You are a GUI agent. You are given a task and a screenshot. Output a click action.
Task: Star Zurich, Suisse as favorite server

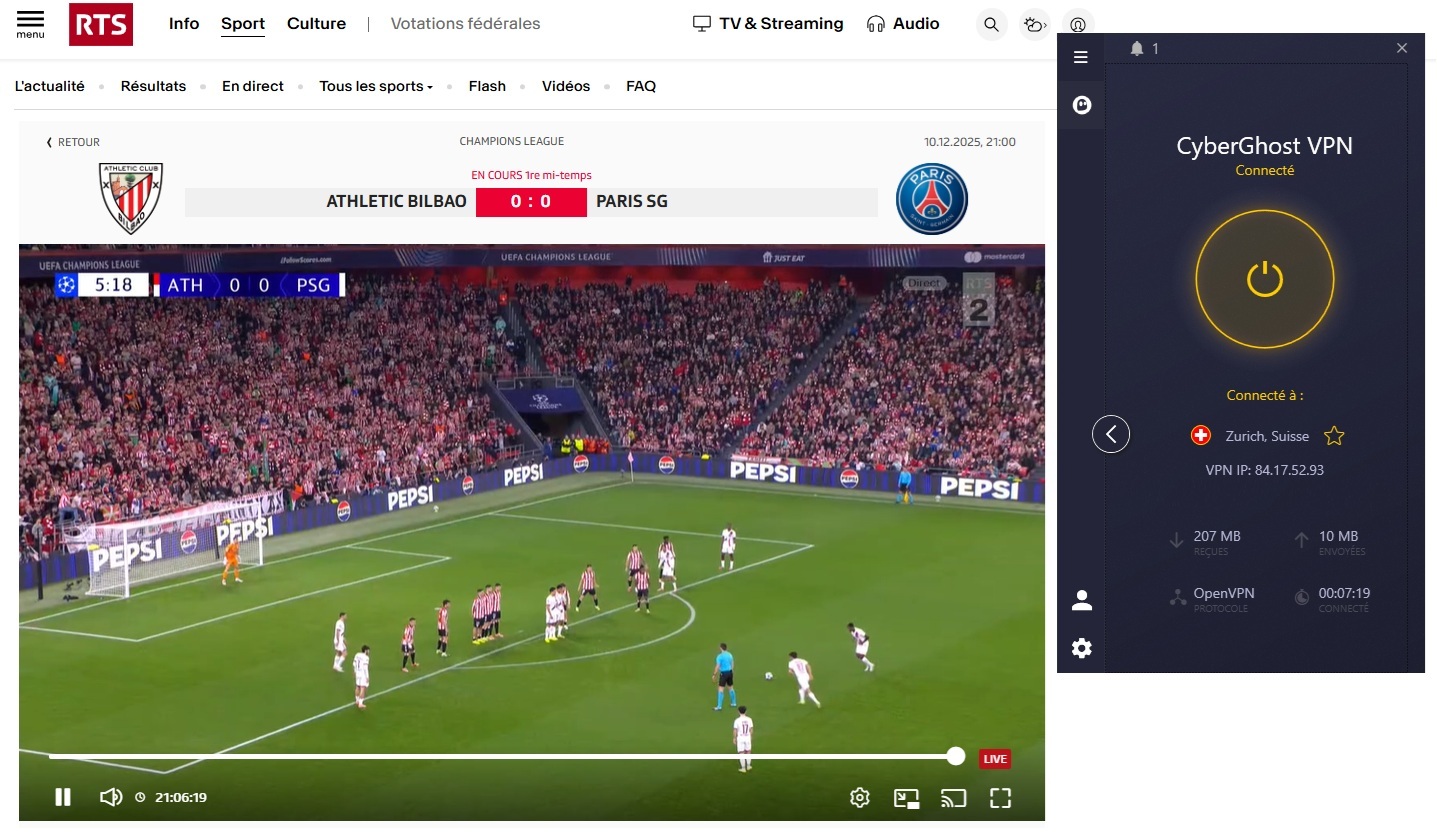click(x=1334, y=435)
